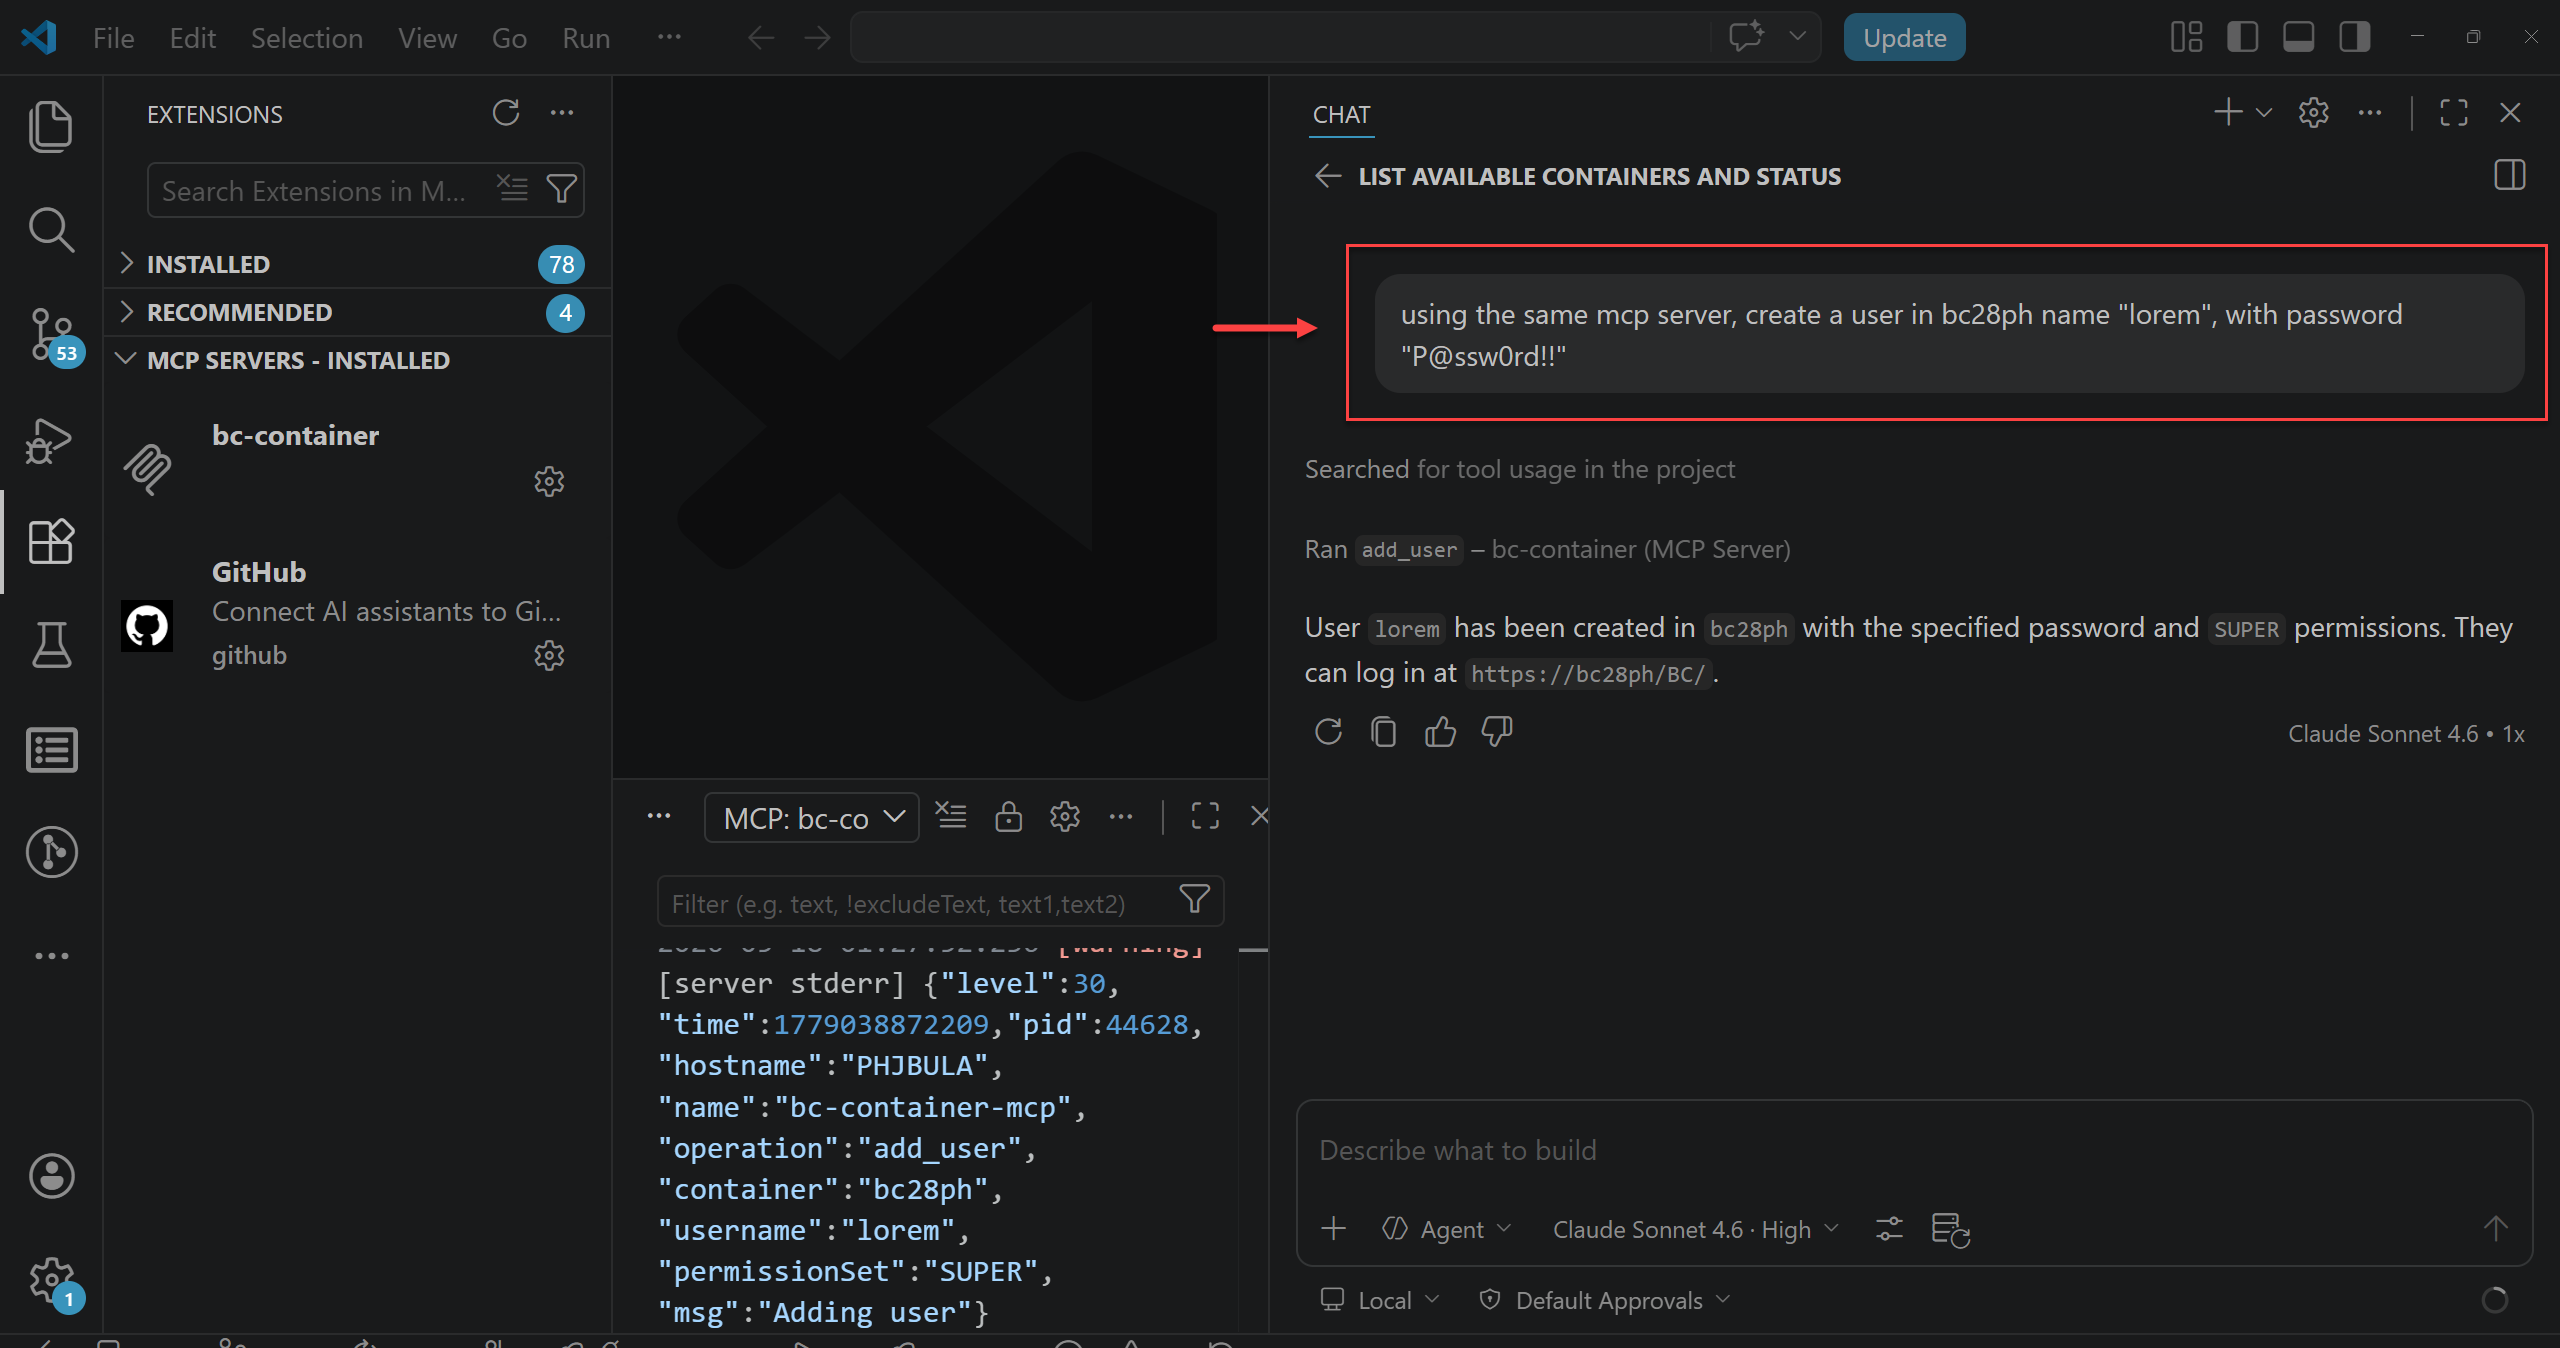Select the Extensions view icon
Screen dimensions: 2560x1348
(51, 542)
